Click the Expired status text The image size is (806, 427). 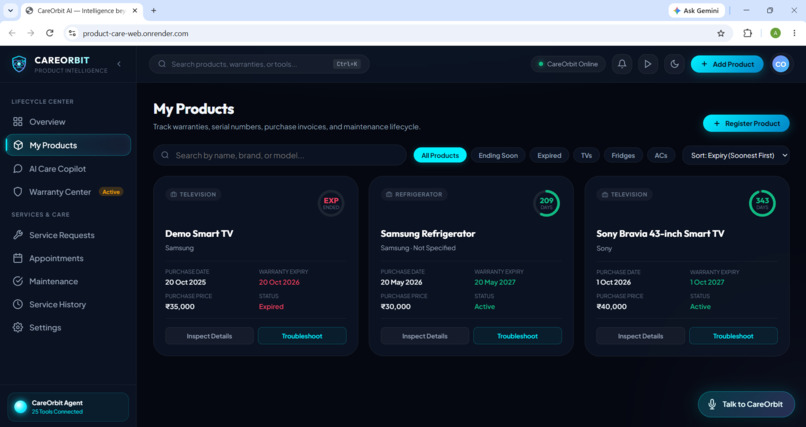[271, 307]
